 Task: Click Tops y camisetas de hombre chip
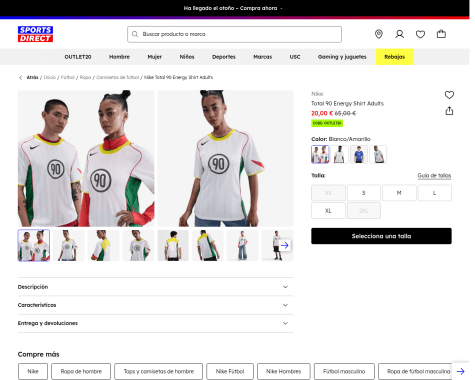tap(159, 371)
